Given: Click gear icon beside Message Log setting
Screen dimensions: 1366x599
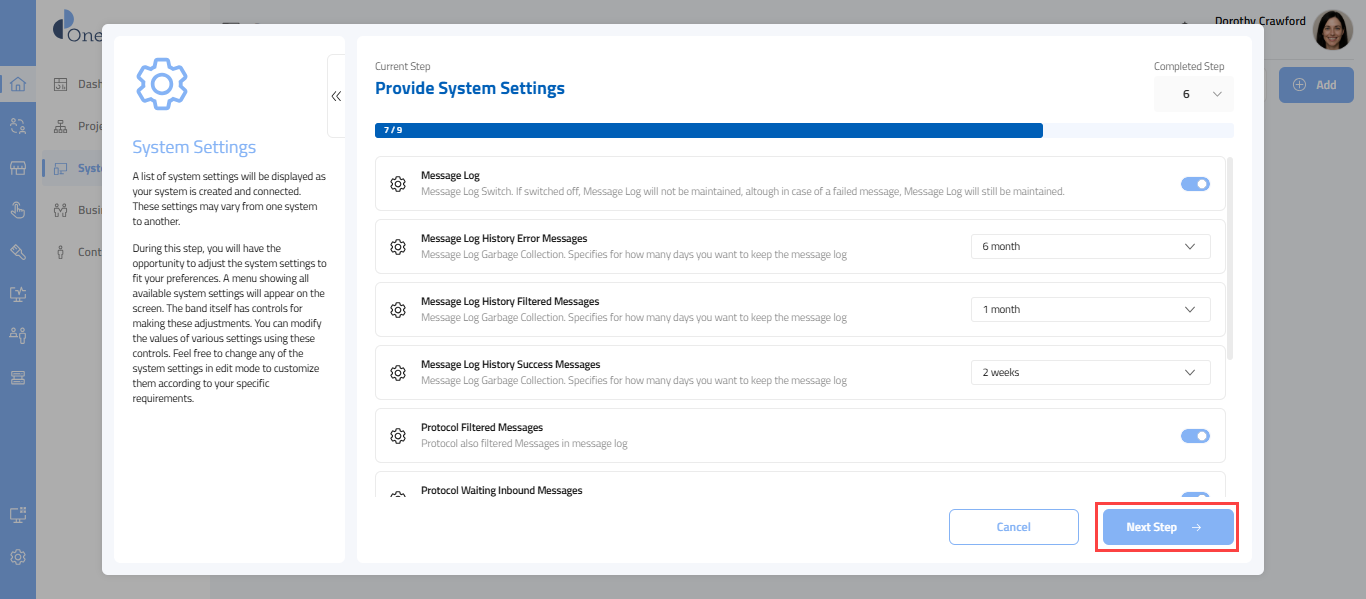Looking at the screenshot, I should click(398, 184).
